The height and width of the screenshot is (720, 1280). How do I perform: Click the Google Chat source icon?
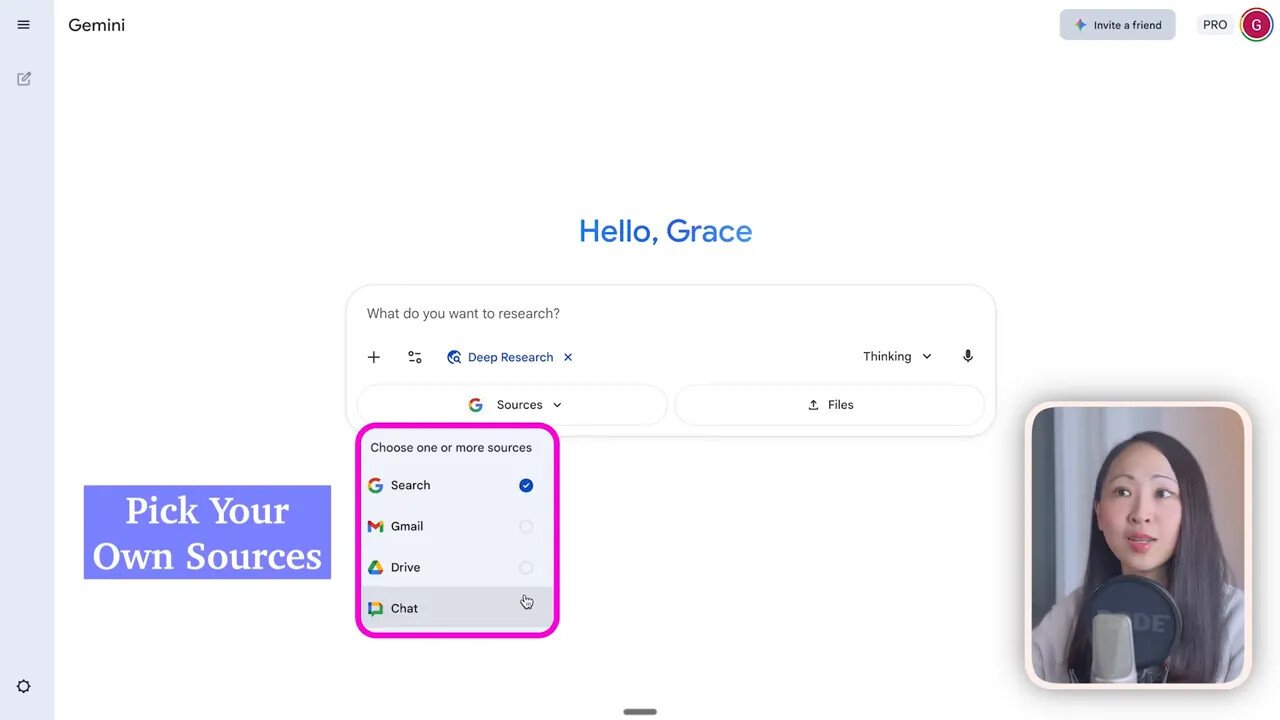tap(375, 608)
